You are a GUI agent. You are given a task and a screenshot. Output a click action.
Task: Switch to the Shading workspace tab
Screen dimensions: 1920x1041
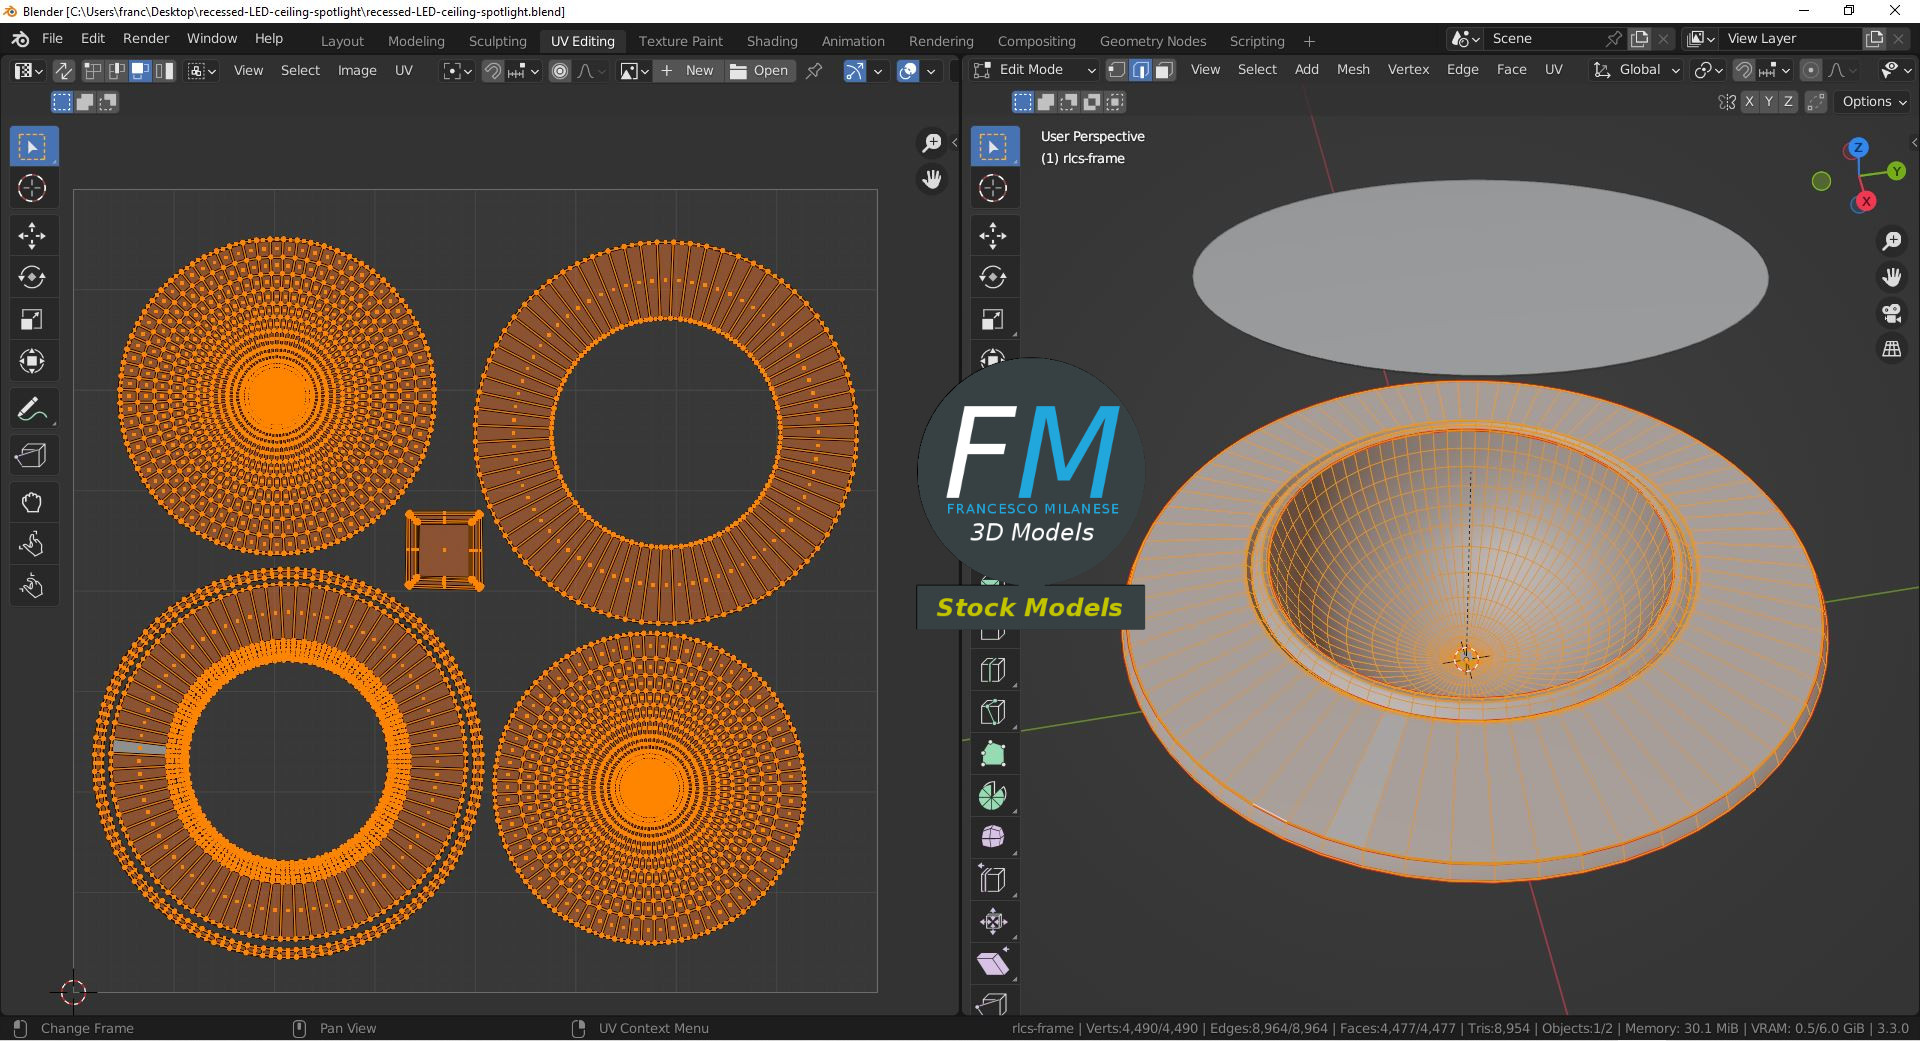(771, 41)
